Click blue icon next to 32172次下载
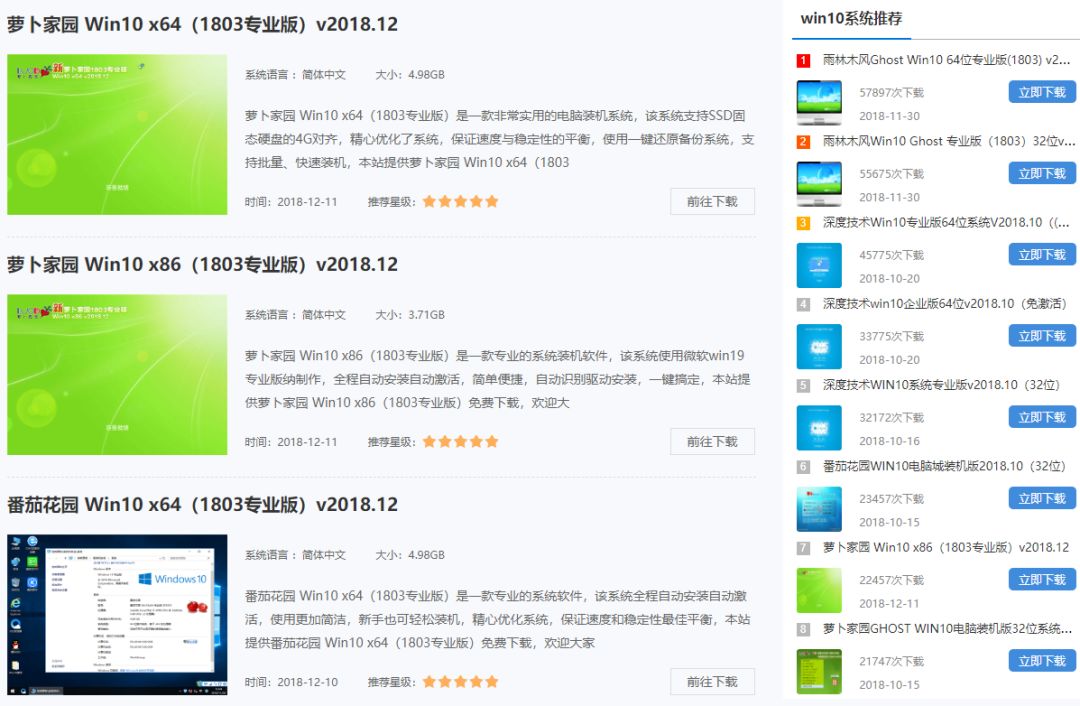 (819, 428)
